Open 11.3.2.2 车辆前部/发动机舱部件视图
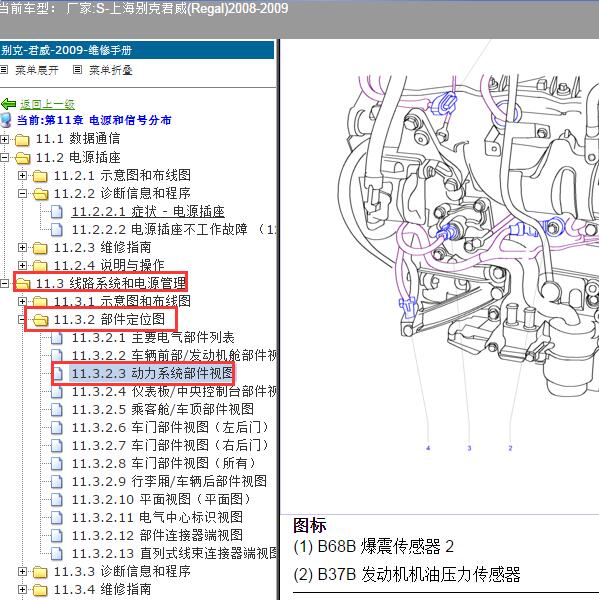 pos(174,355)
